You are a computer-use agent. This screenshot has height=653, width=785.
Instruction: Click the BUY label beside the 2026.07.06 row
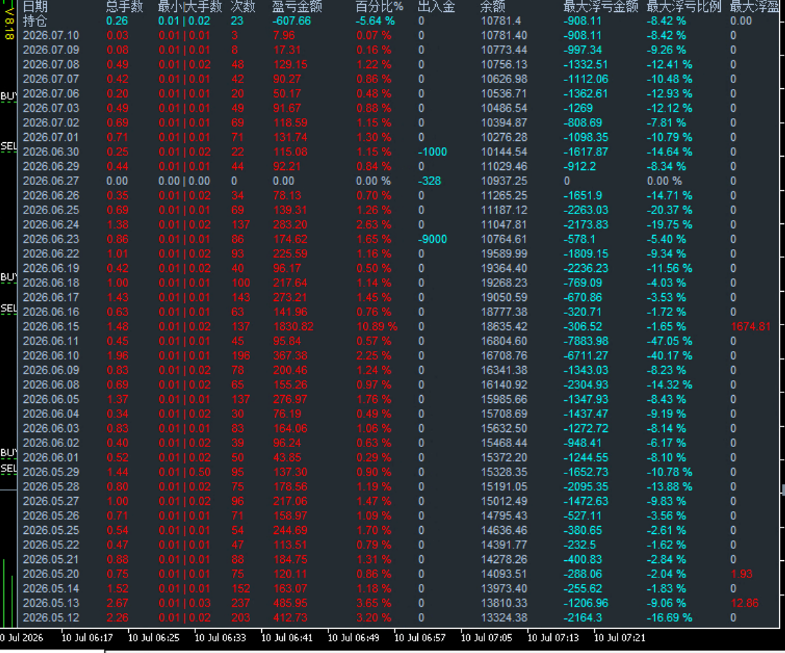click(x=9, y=96)
